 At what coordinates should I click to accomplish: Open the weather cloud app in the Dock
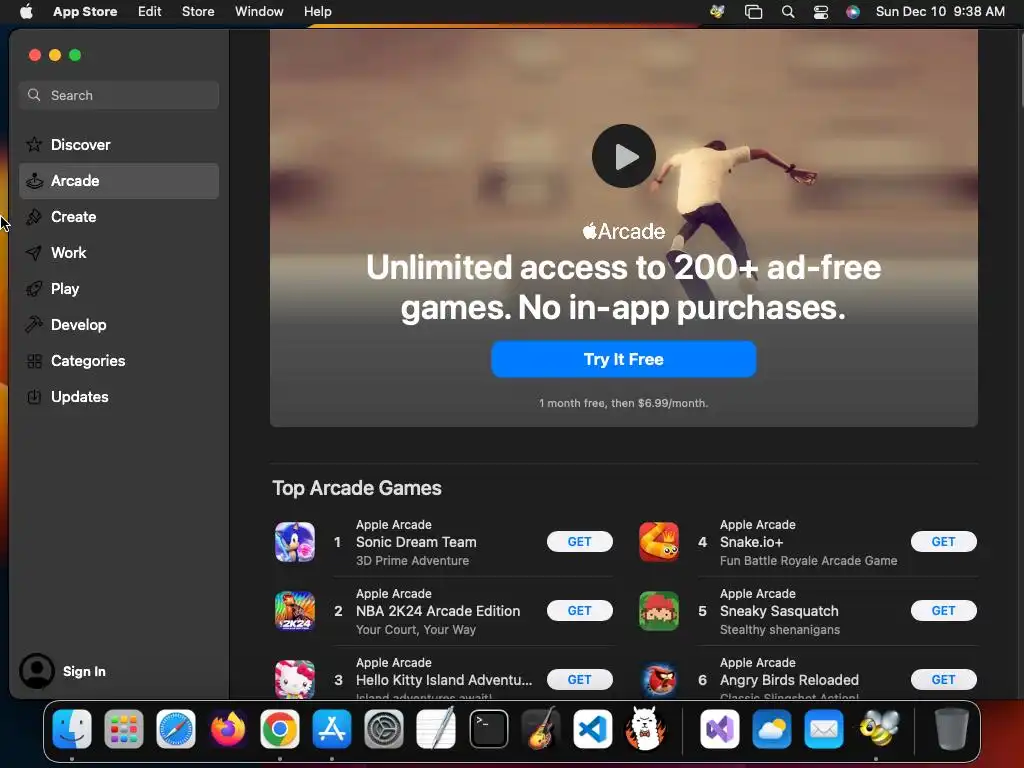[x=772, y=728]
